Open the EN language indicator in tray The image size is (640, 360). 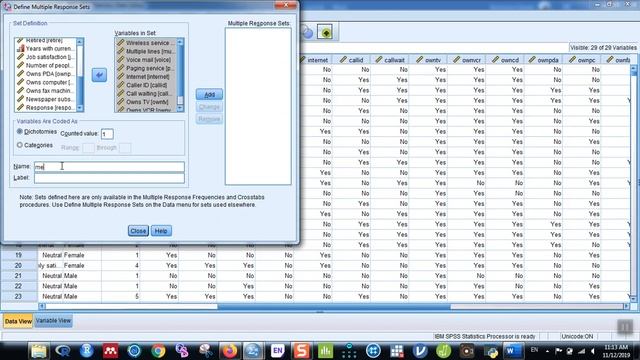(534, 350)
